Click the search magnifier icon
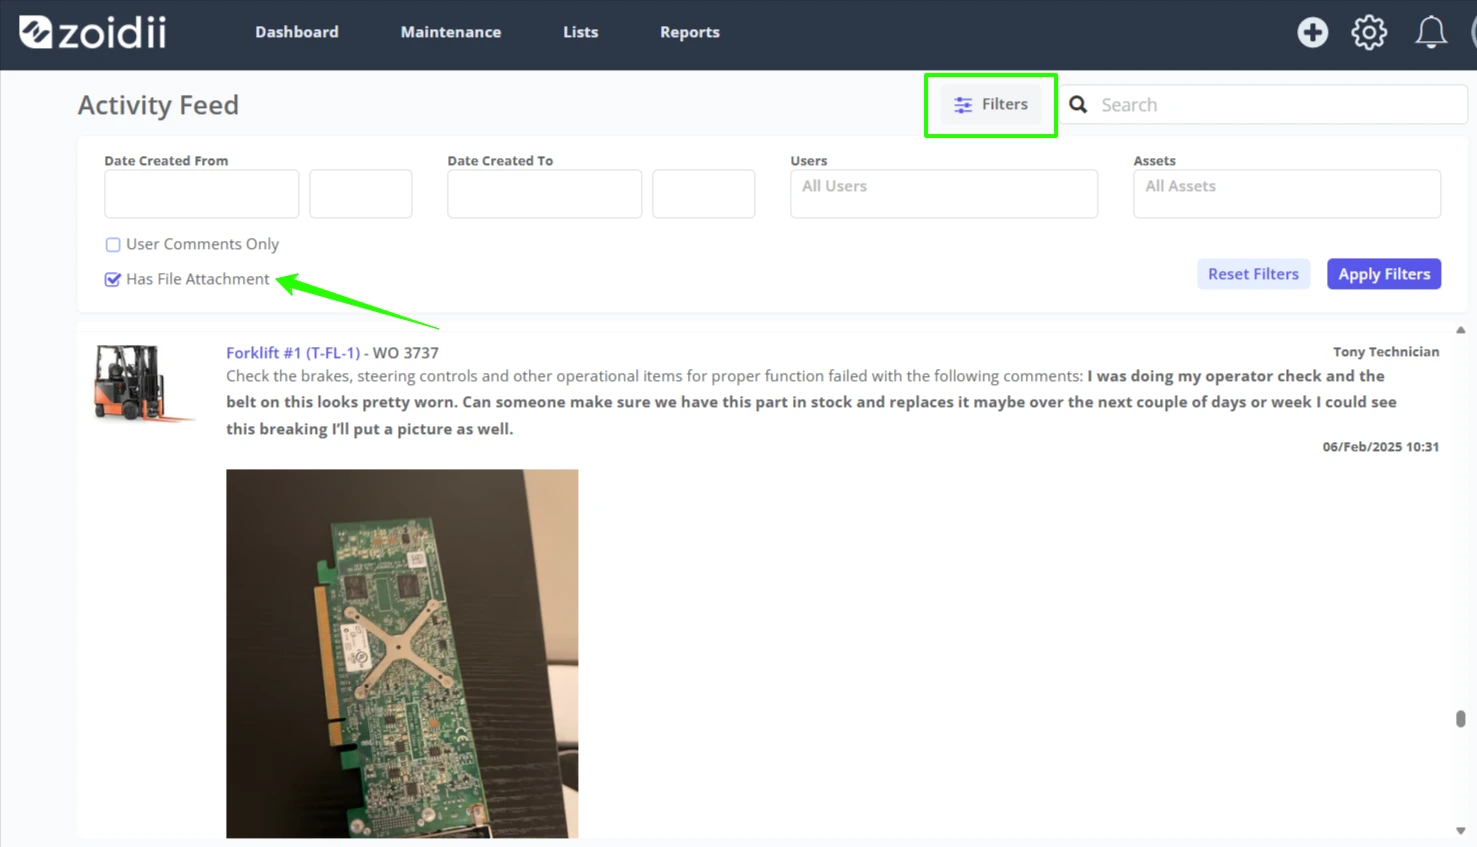 1078,104
